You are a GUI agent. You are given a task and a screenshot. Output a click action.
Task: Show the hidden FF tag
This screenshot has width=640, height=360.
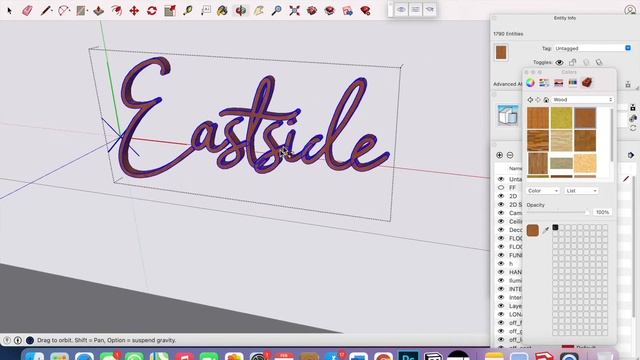point(501,188)
